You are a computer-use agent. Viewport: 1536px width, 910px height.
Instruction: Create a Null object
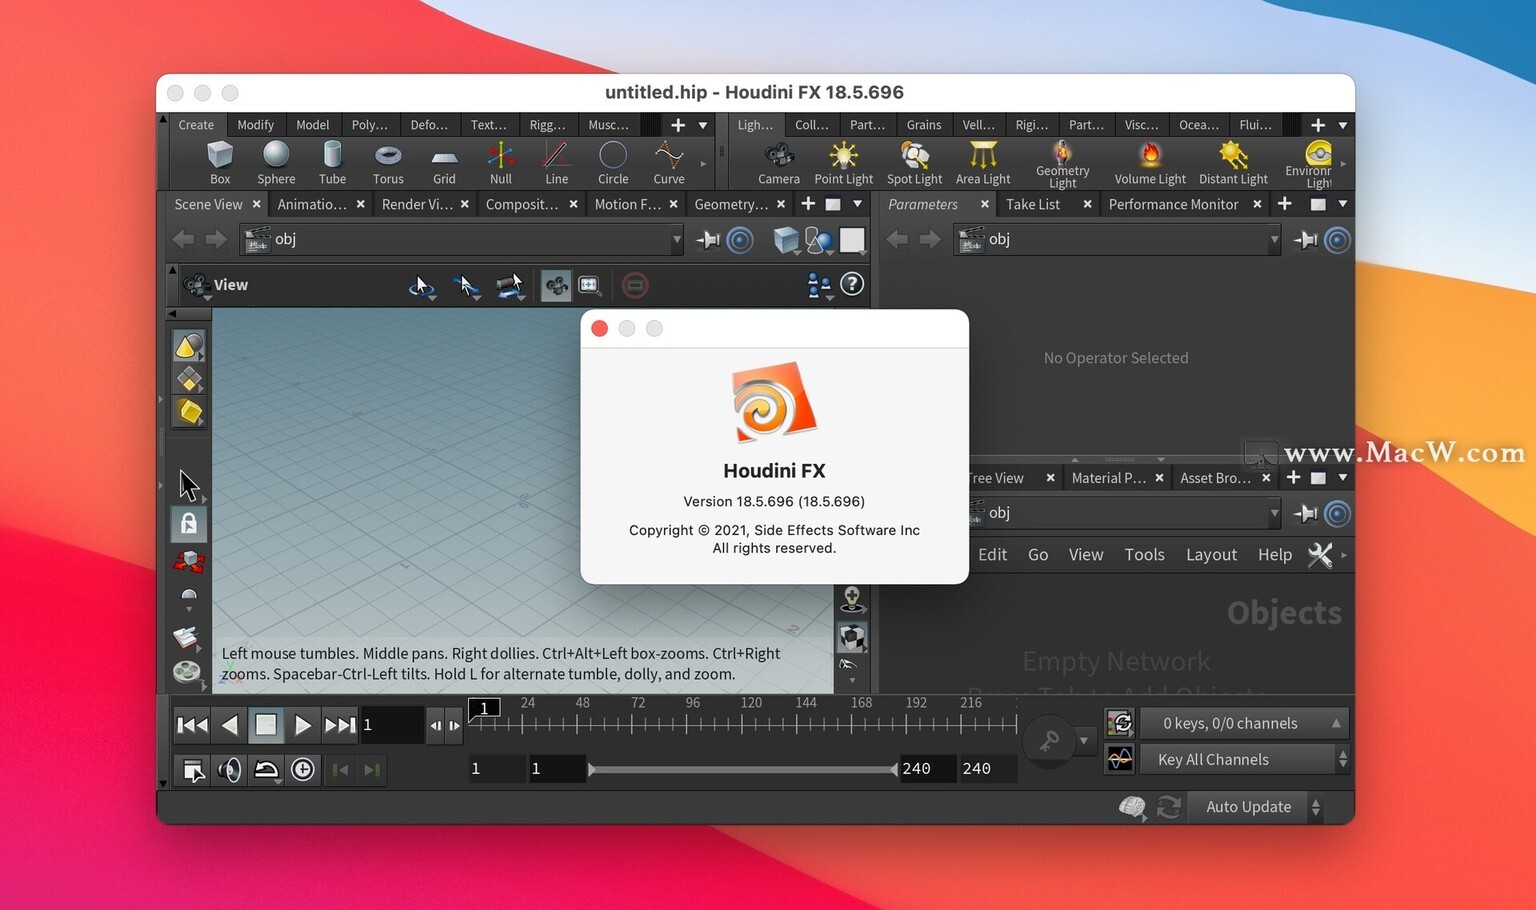[501, 163]
